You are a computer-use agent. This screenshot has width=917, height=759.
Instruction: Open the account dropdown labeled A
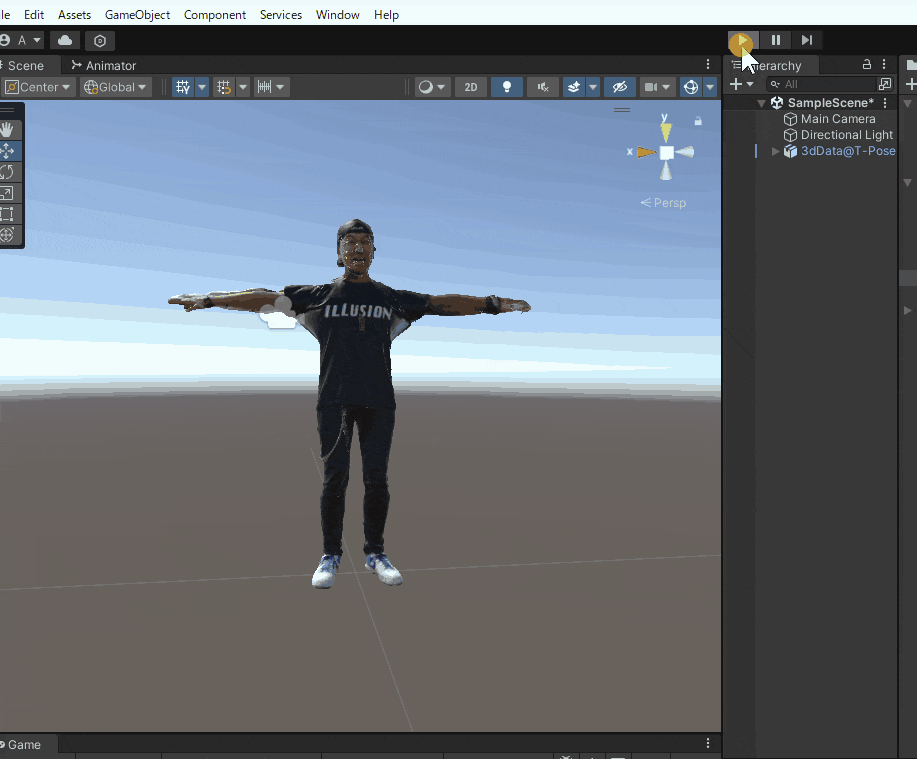coord(22,40)
